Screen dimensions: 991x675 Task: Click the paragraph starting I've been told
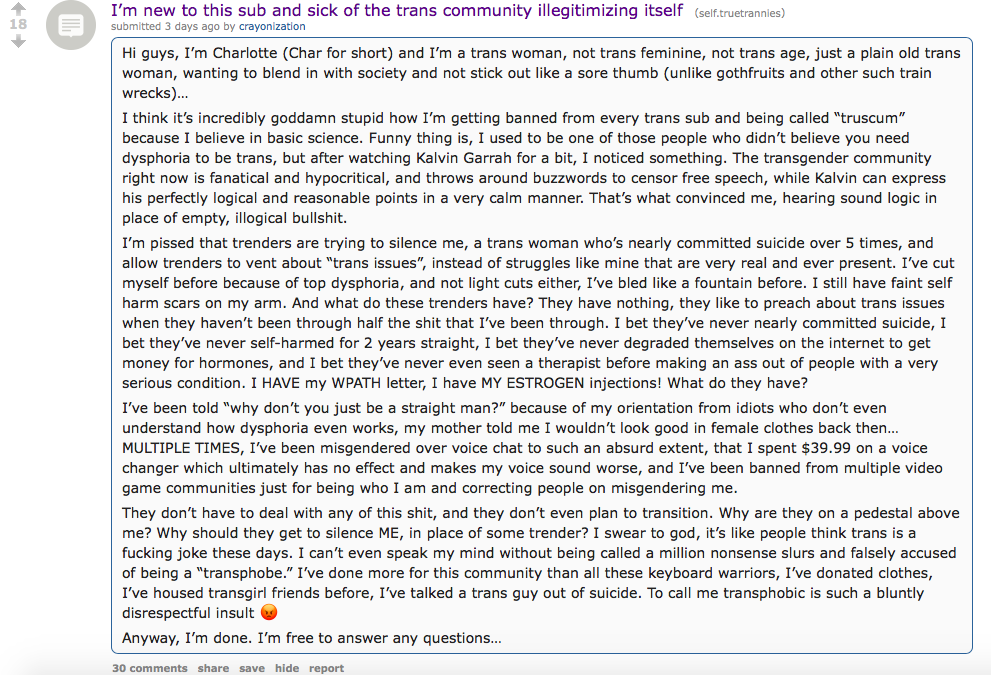532,447
